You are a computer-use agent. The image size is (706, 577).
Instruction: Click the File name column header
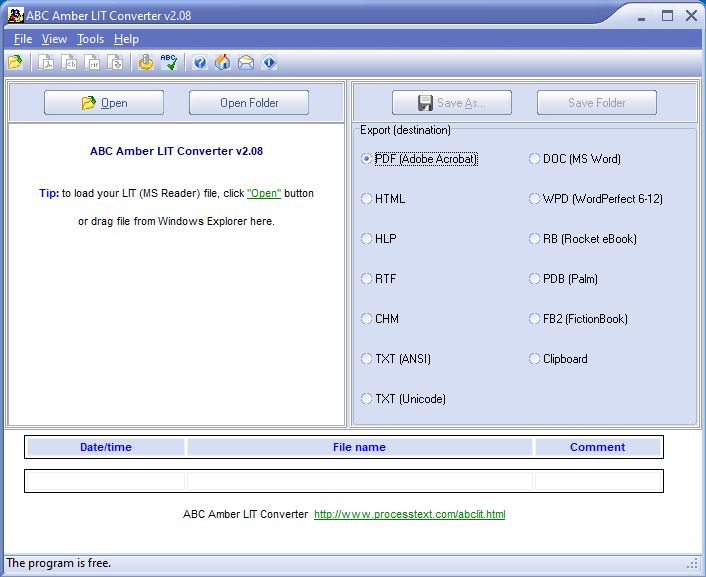tap(359, 447)
